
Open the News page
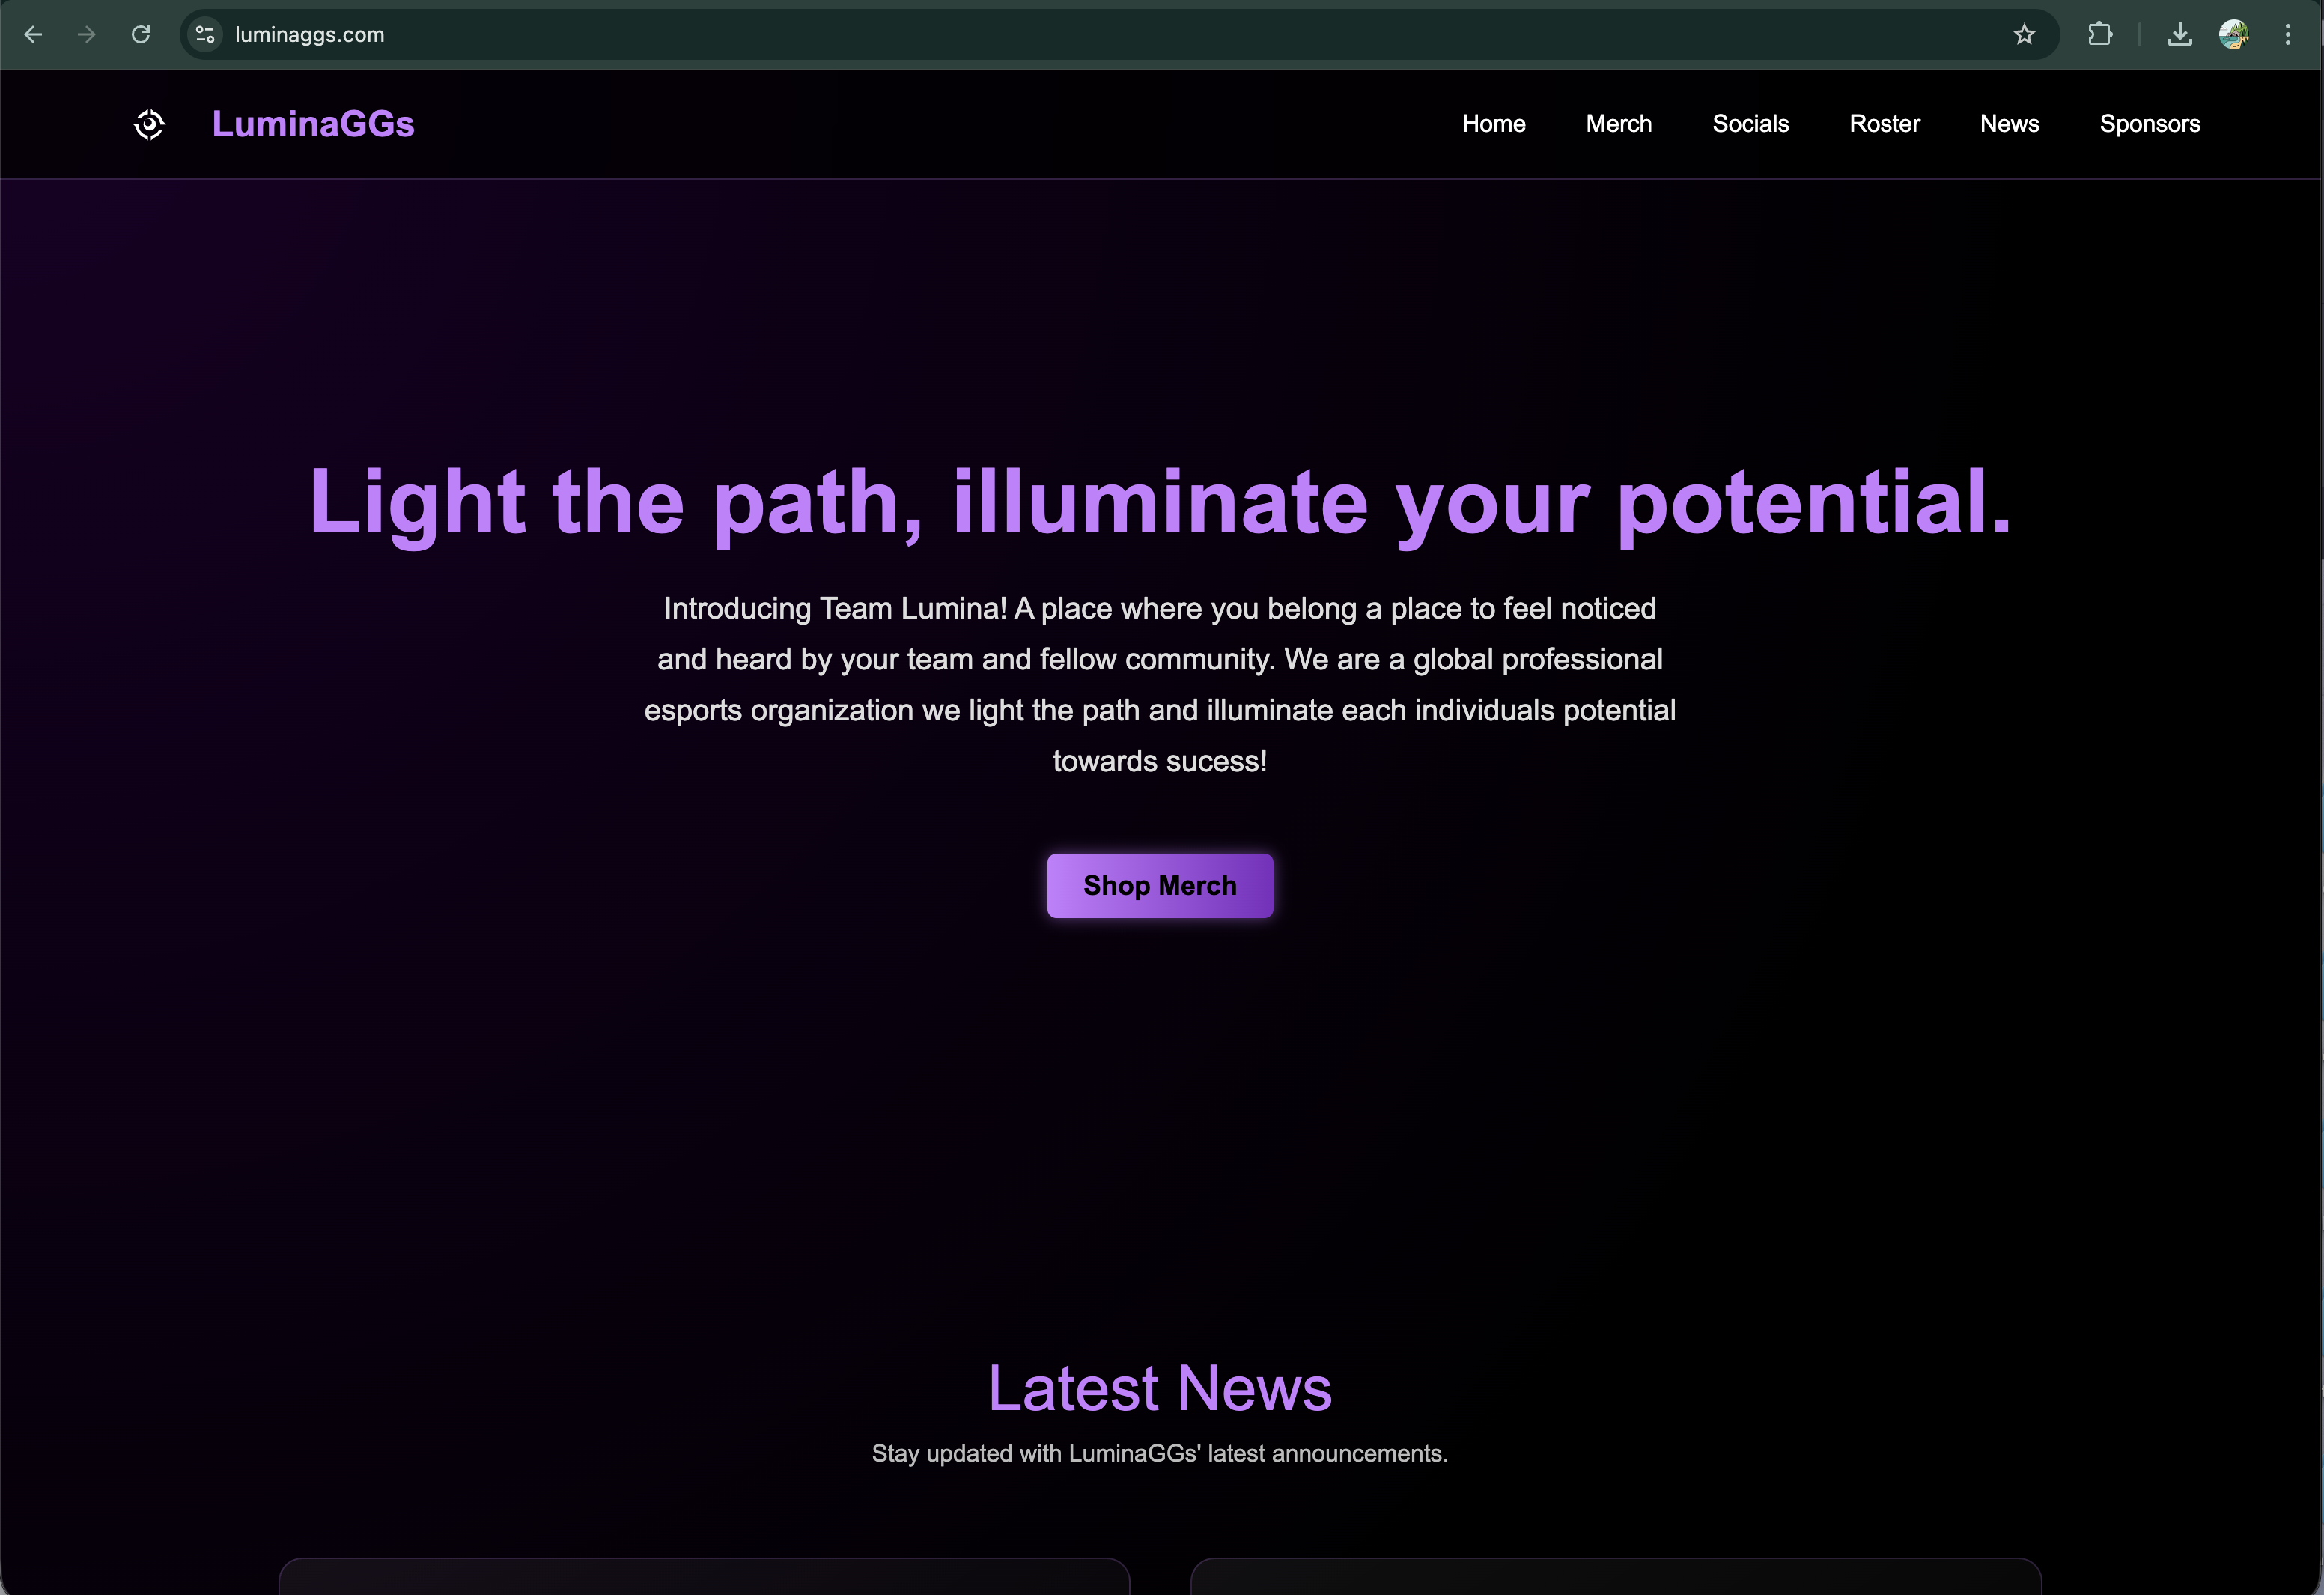tap(2009, 123)
